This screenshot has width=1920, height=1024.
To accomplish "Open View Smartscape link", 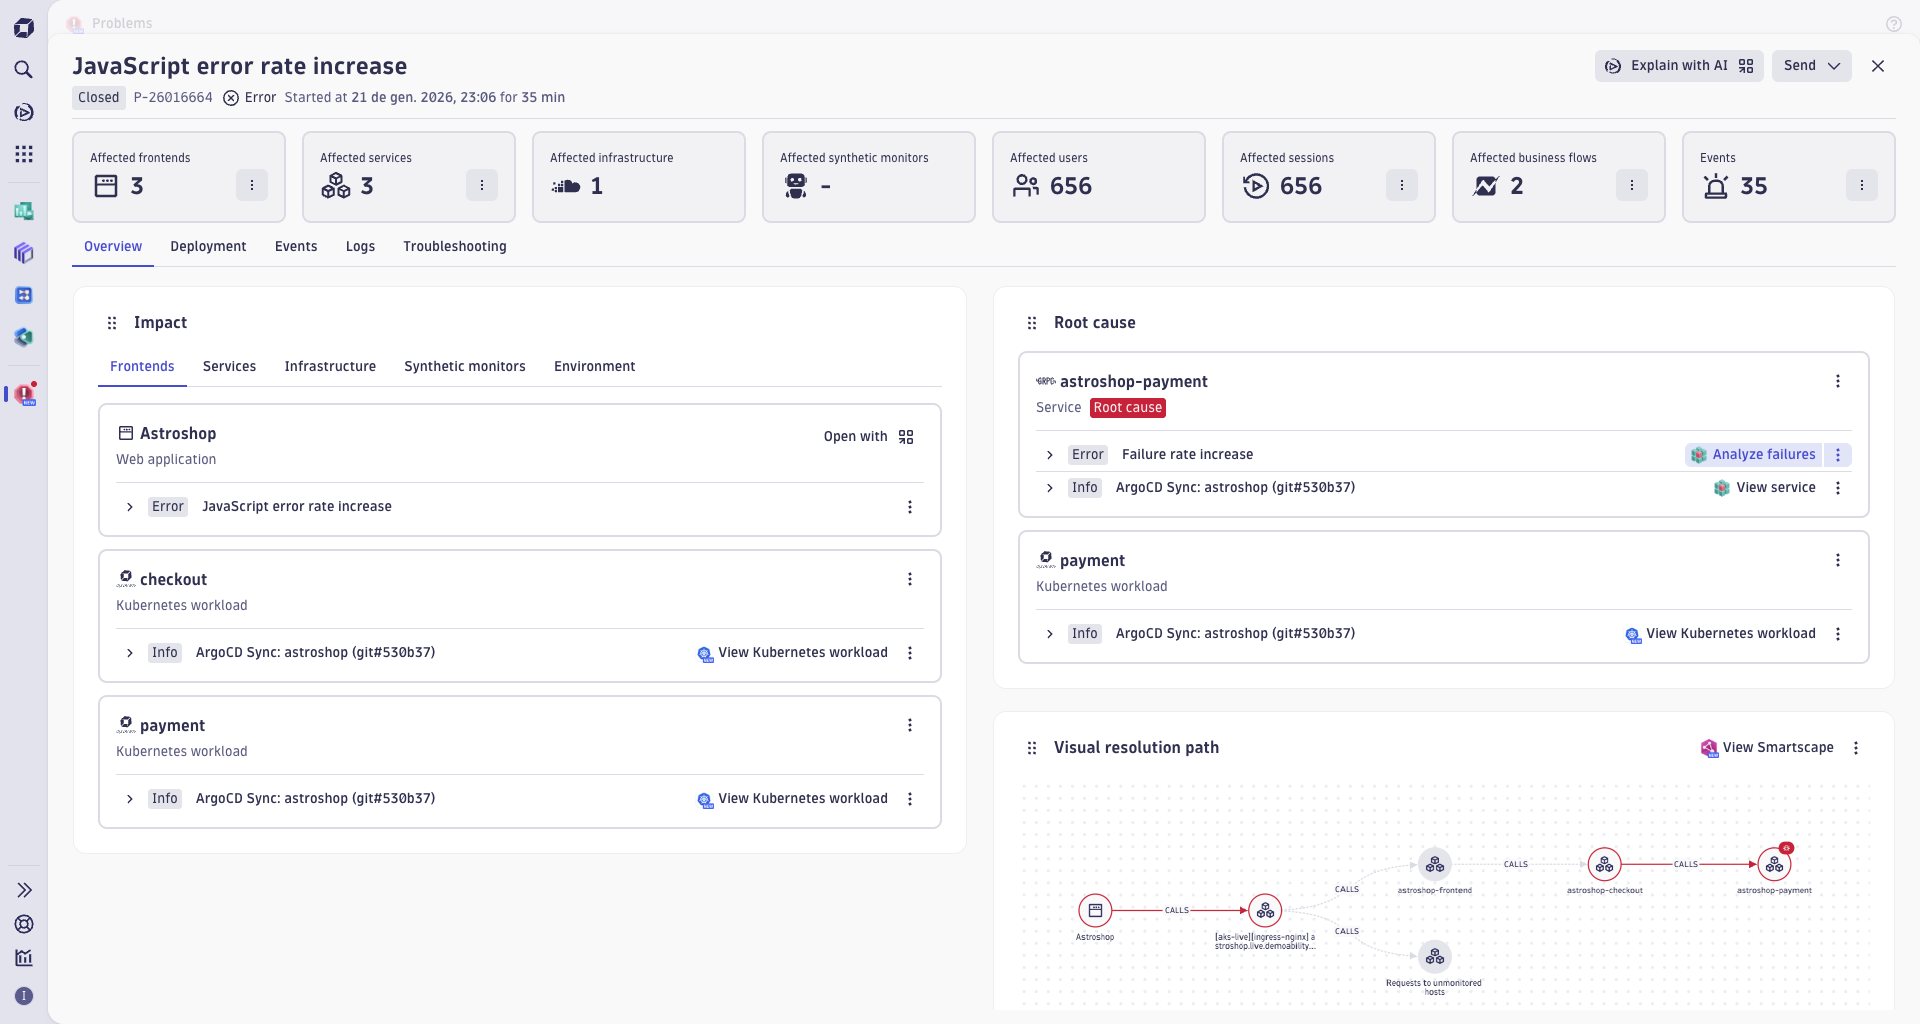I will pos(1767,748).
